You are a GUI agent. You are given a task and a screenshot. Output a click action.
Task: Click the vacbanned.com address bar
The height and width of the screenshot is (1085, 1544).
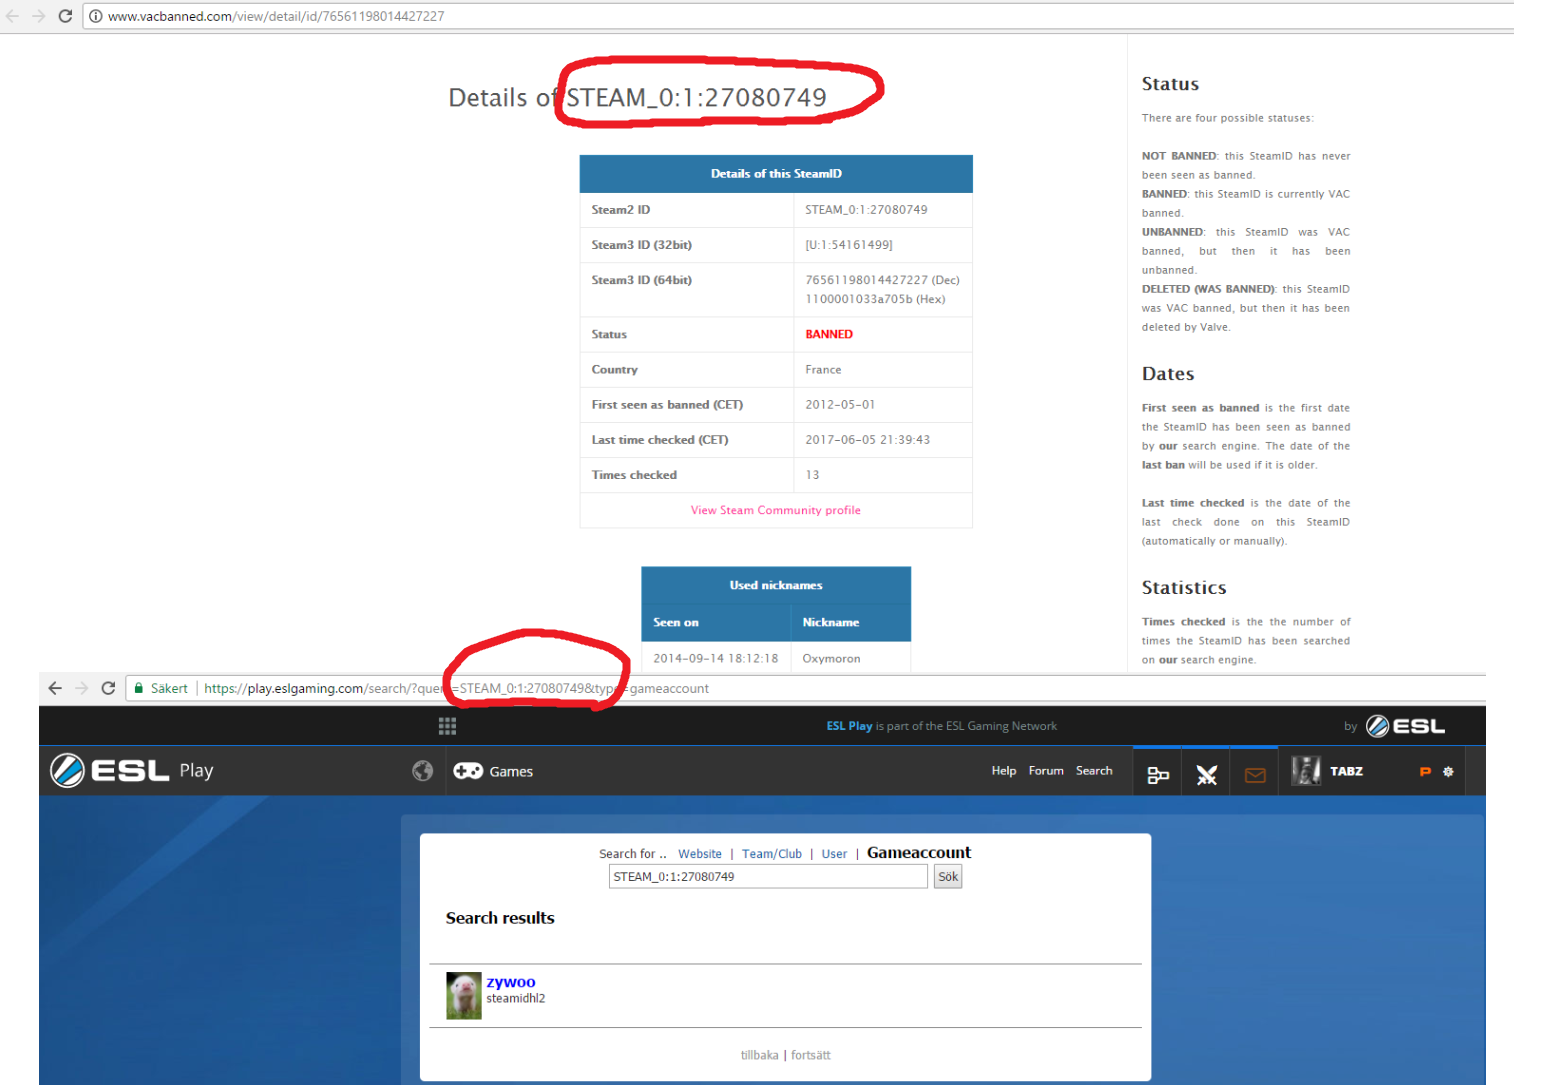tap(800, 16)
